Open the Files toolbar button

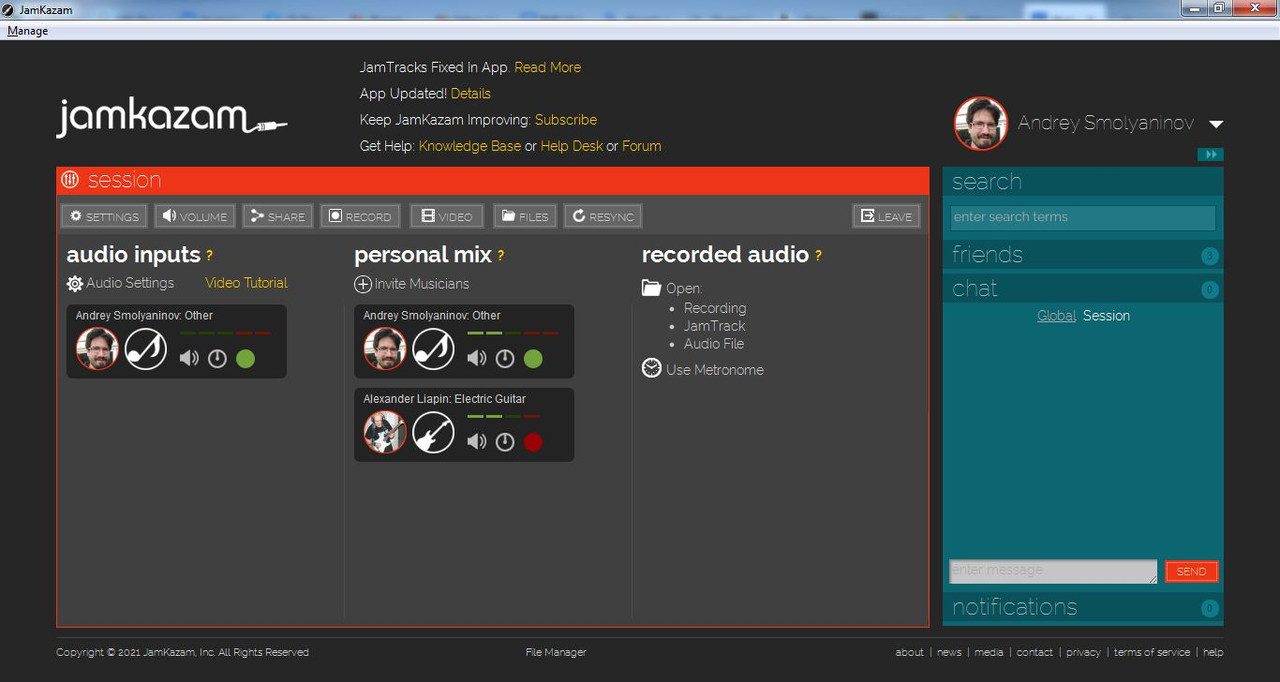click(525, 216)
